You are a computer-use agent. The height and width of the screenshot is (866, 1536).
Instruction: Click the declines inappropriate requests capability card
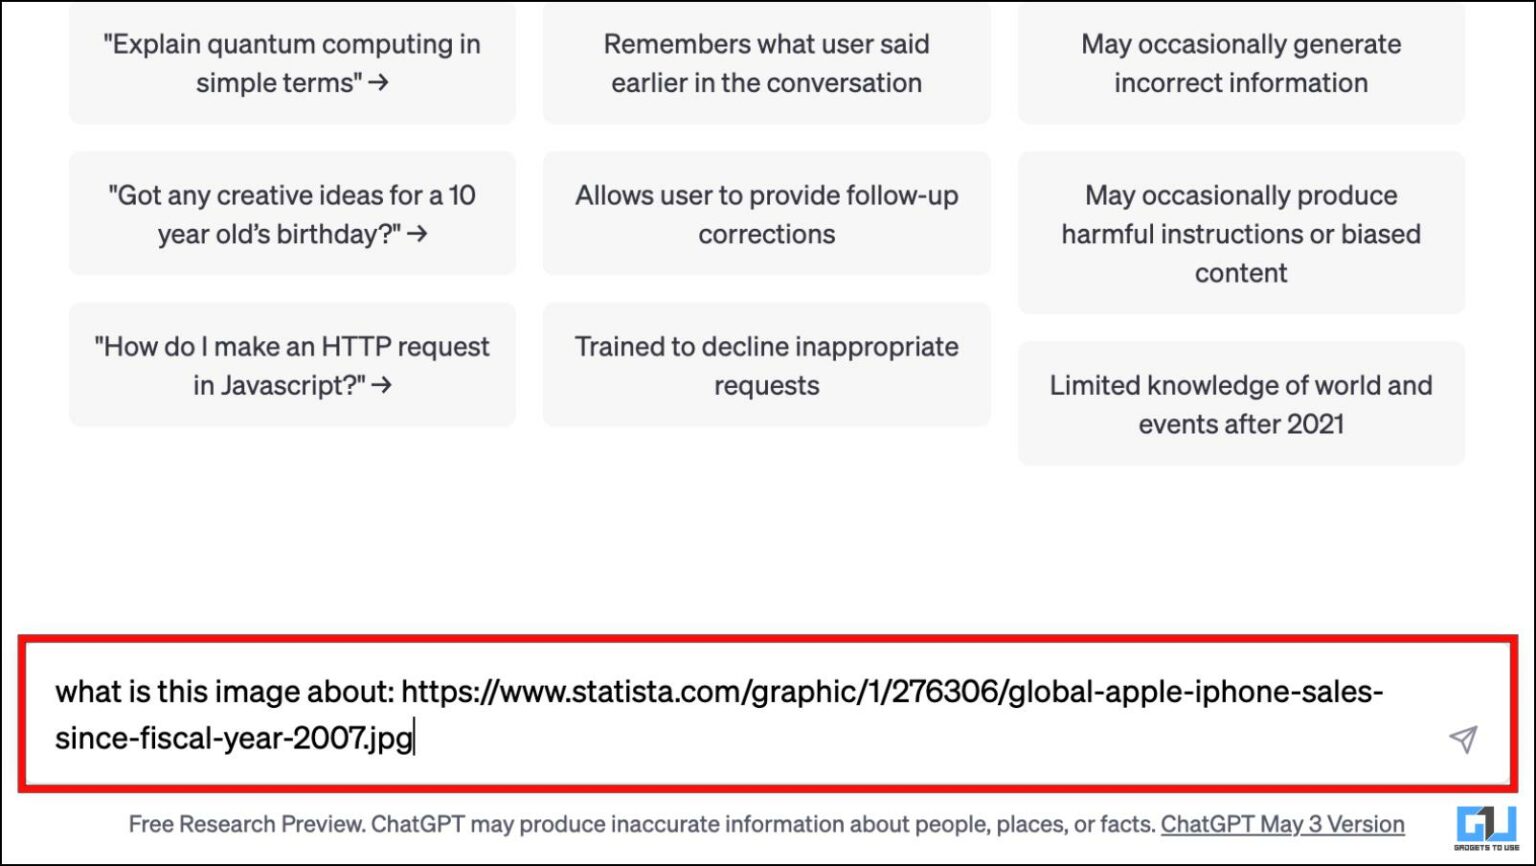766,365
